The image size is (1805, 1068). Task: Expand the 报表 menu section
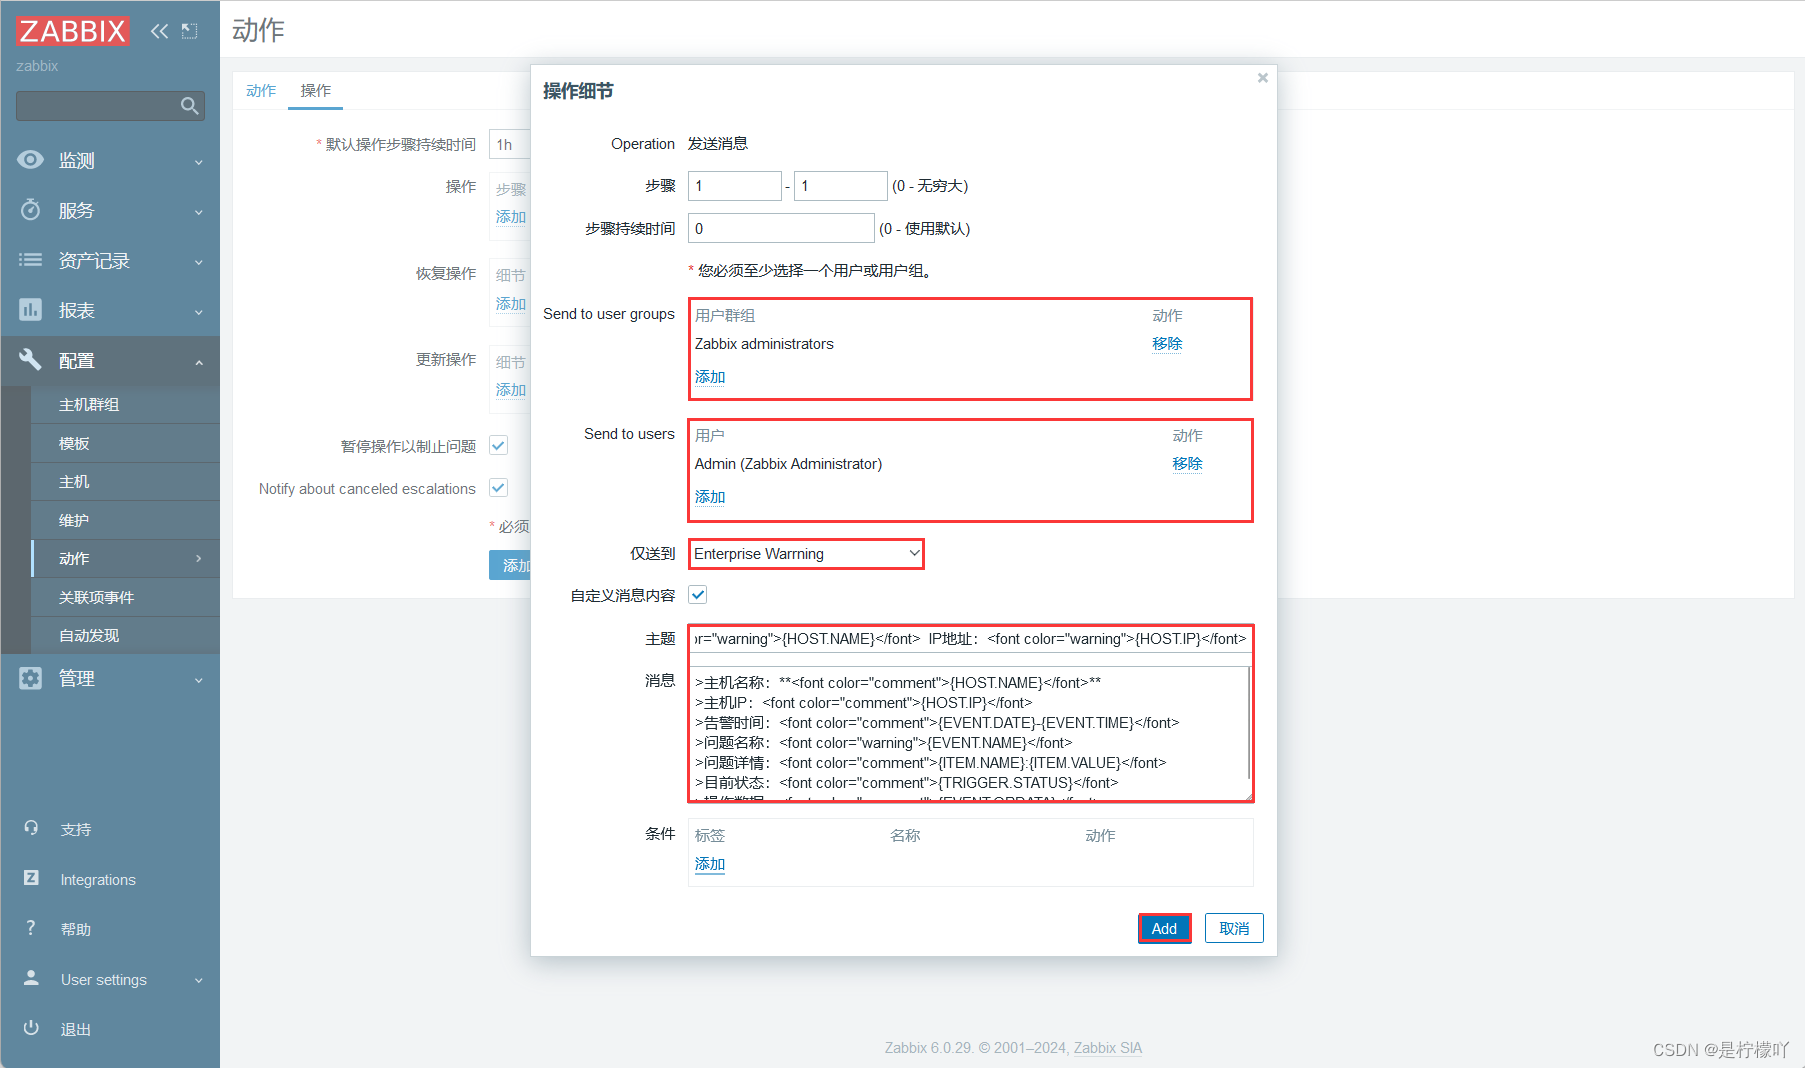(x=199, y=312)
